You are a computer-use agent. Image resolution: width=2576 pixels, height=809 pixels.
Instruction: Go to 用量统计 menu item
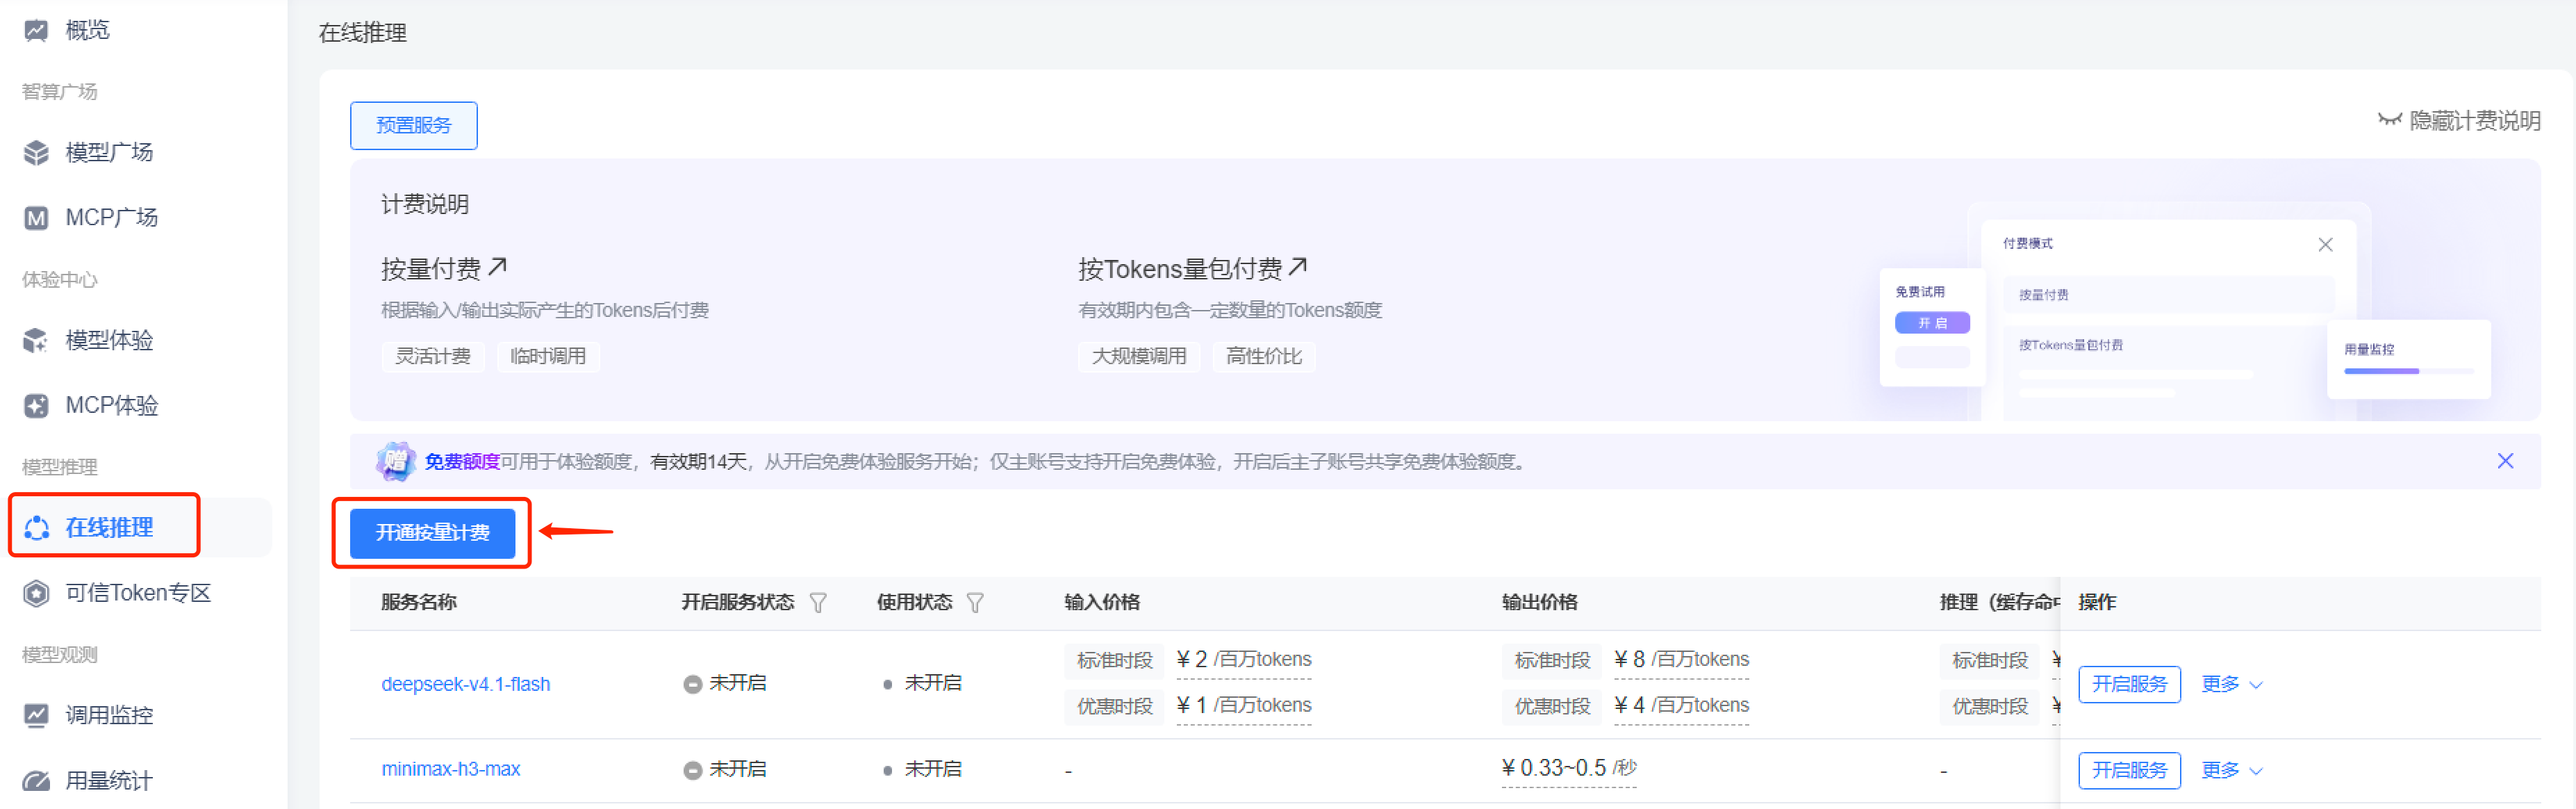(x=109, y=781)
